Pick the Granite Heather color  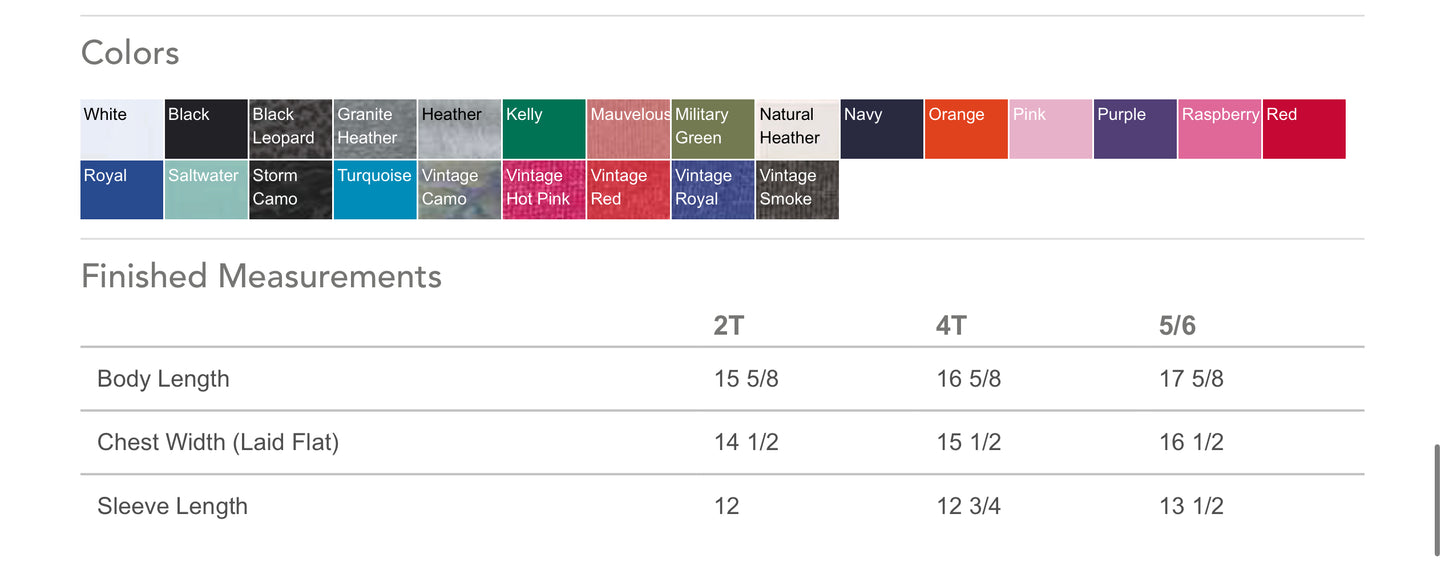coord(374,129)
